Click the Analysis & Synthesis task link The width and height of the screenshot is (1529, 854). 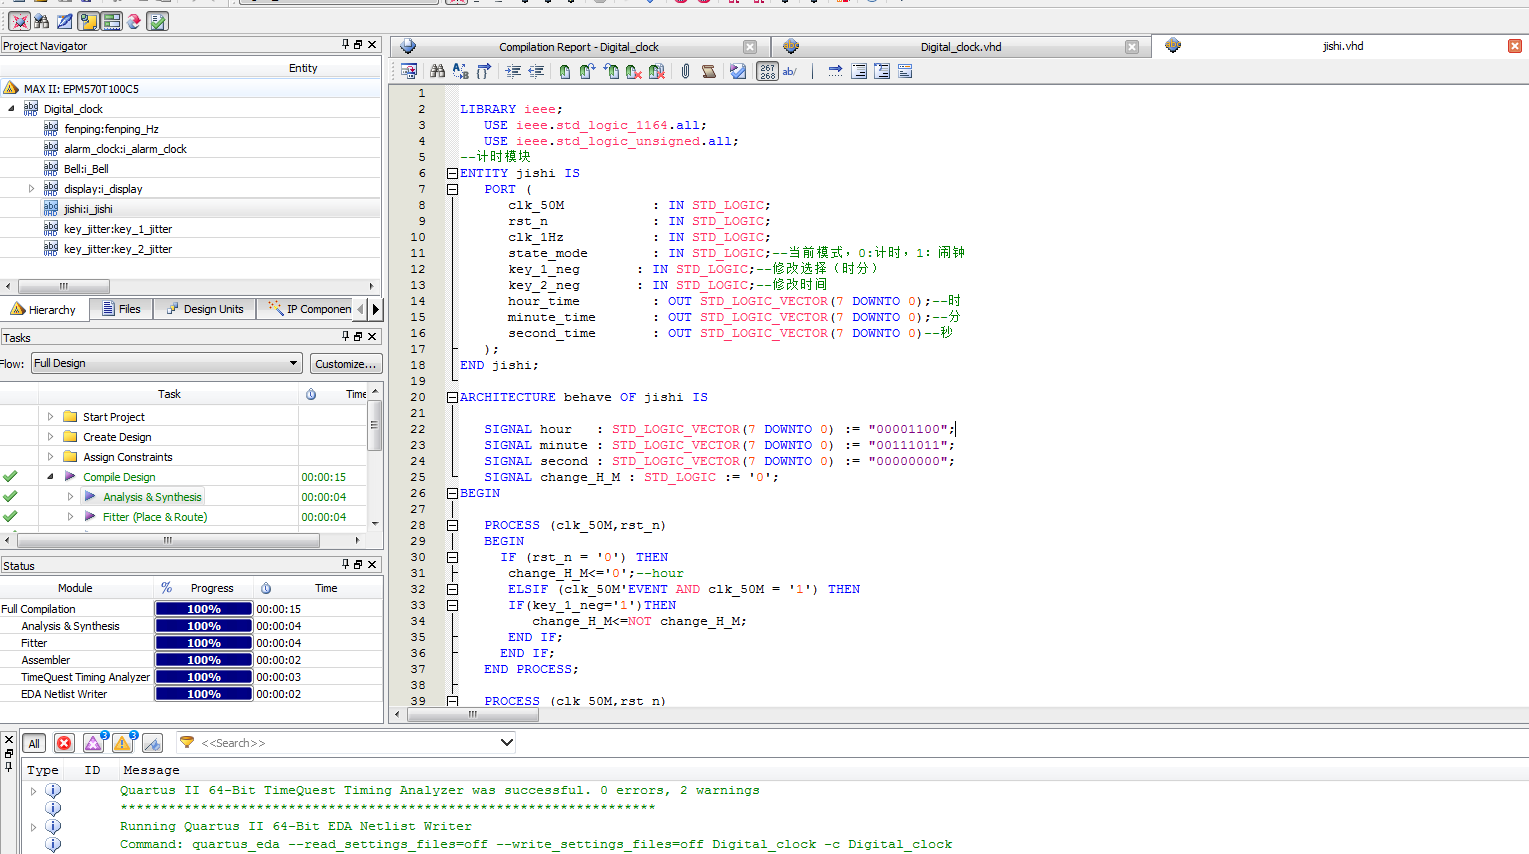(152, 497)
